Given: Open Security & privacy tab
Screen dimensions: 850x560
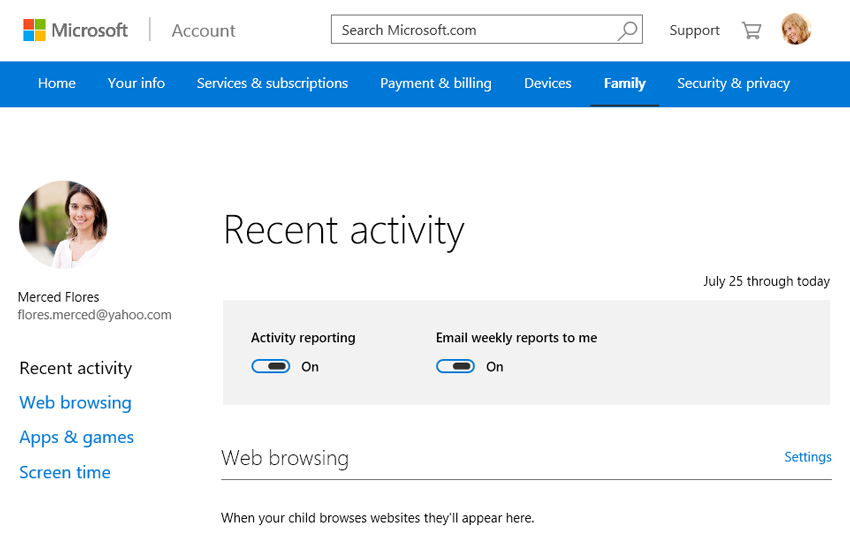Looking at the screenshot, I should tap(733, 84).
